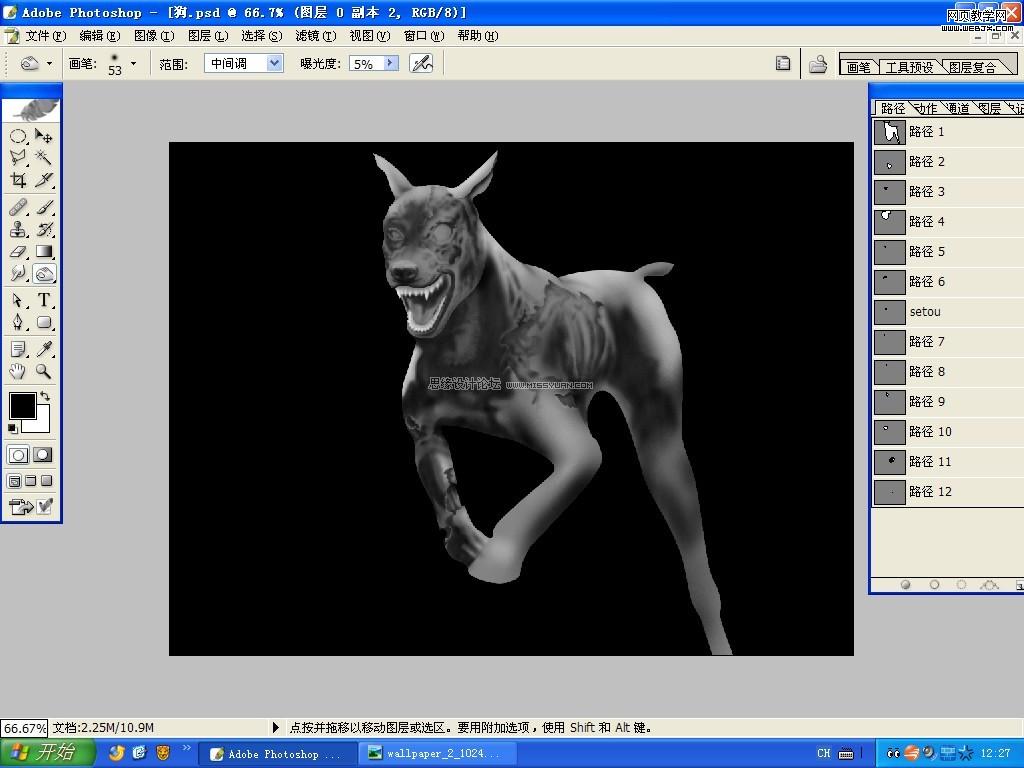The height and width of the screenshot is (768, 1024).
Task: Switch to Standard editing mode
Action: tap(18, 455)
